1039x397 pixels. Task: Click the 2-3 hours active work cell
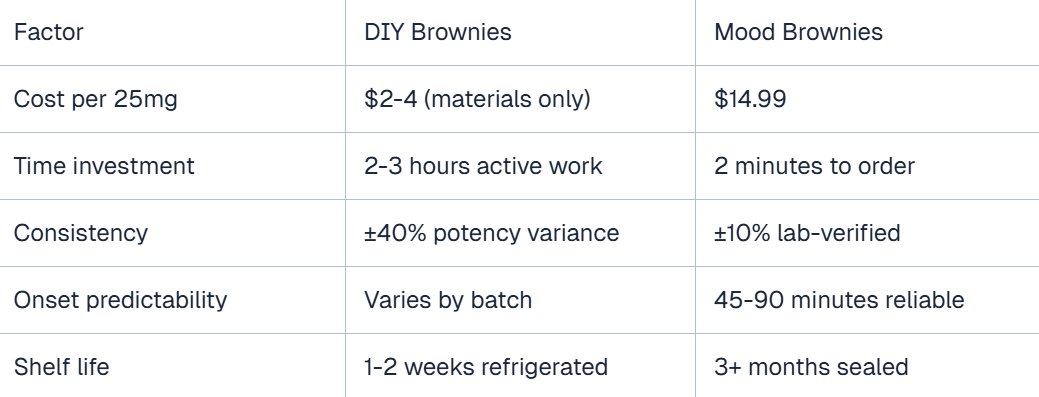483,166
